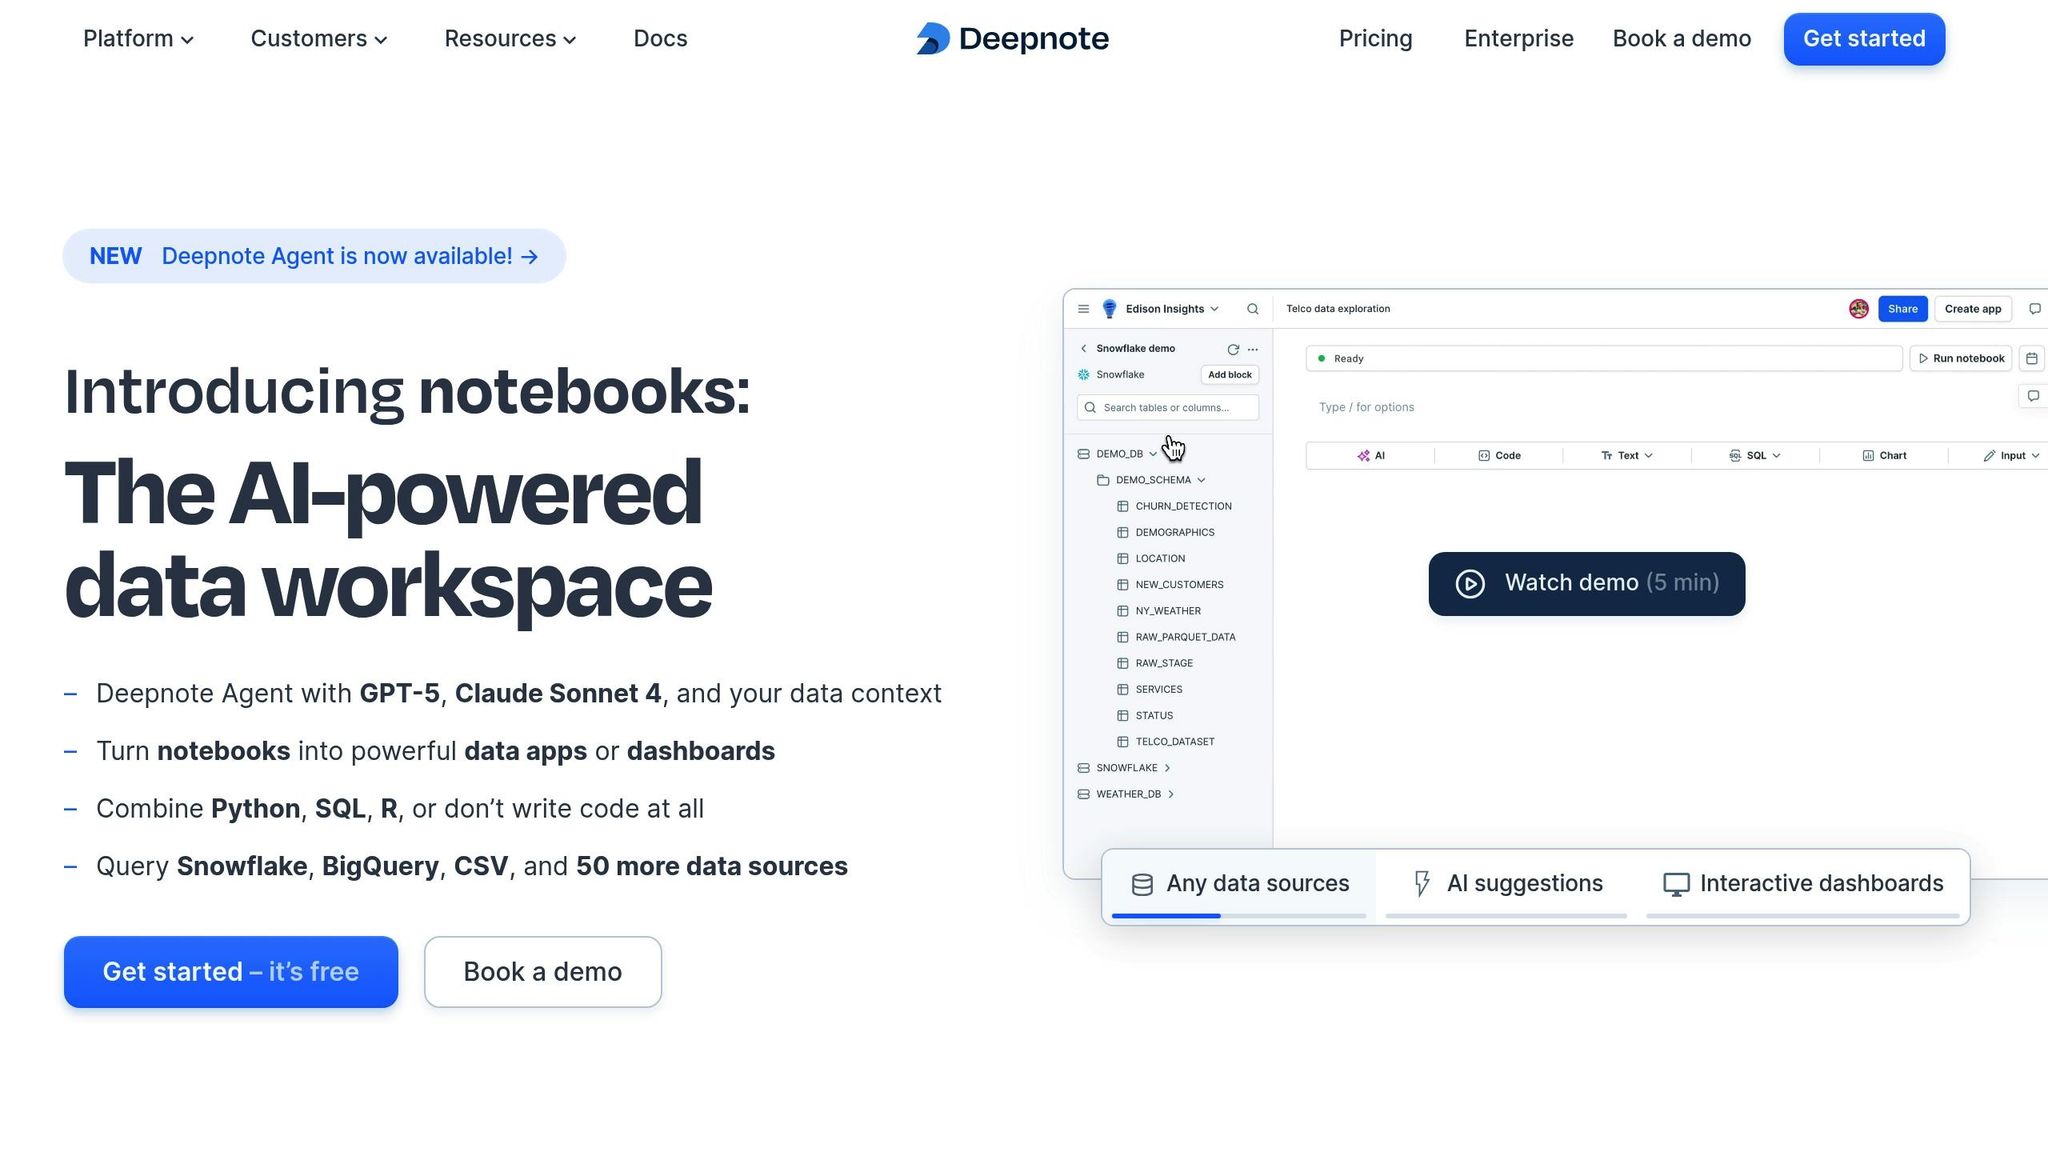Select the LOCATION table
The image size is (2048, 1152).
(x=1160, y=559)
